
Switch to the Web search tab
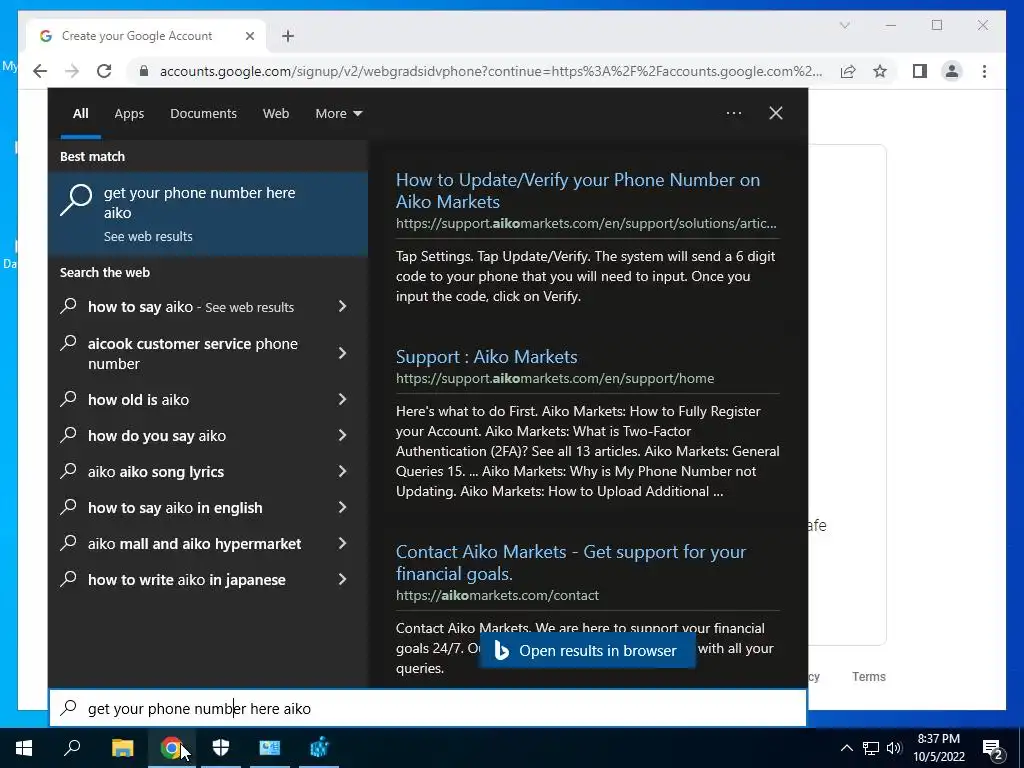coord(276,114)
